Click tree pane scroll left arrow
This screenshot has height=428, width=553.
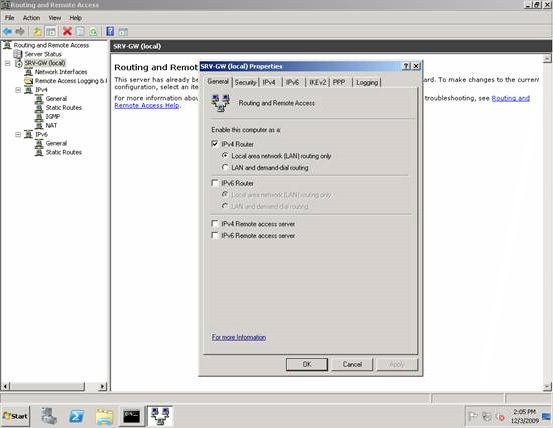5,386
